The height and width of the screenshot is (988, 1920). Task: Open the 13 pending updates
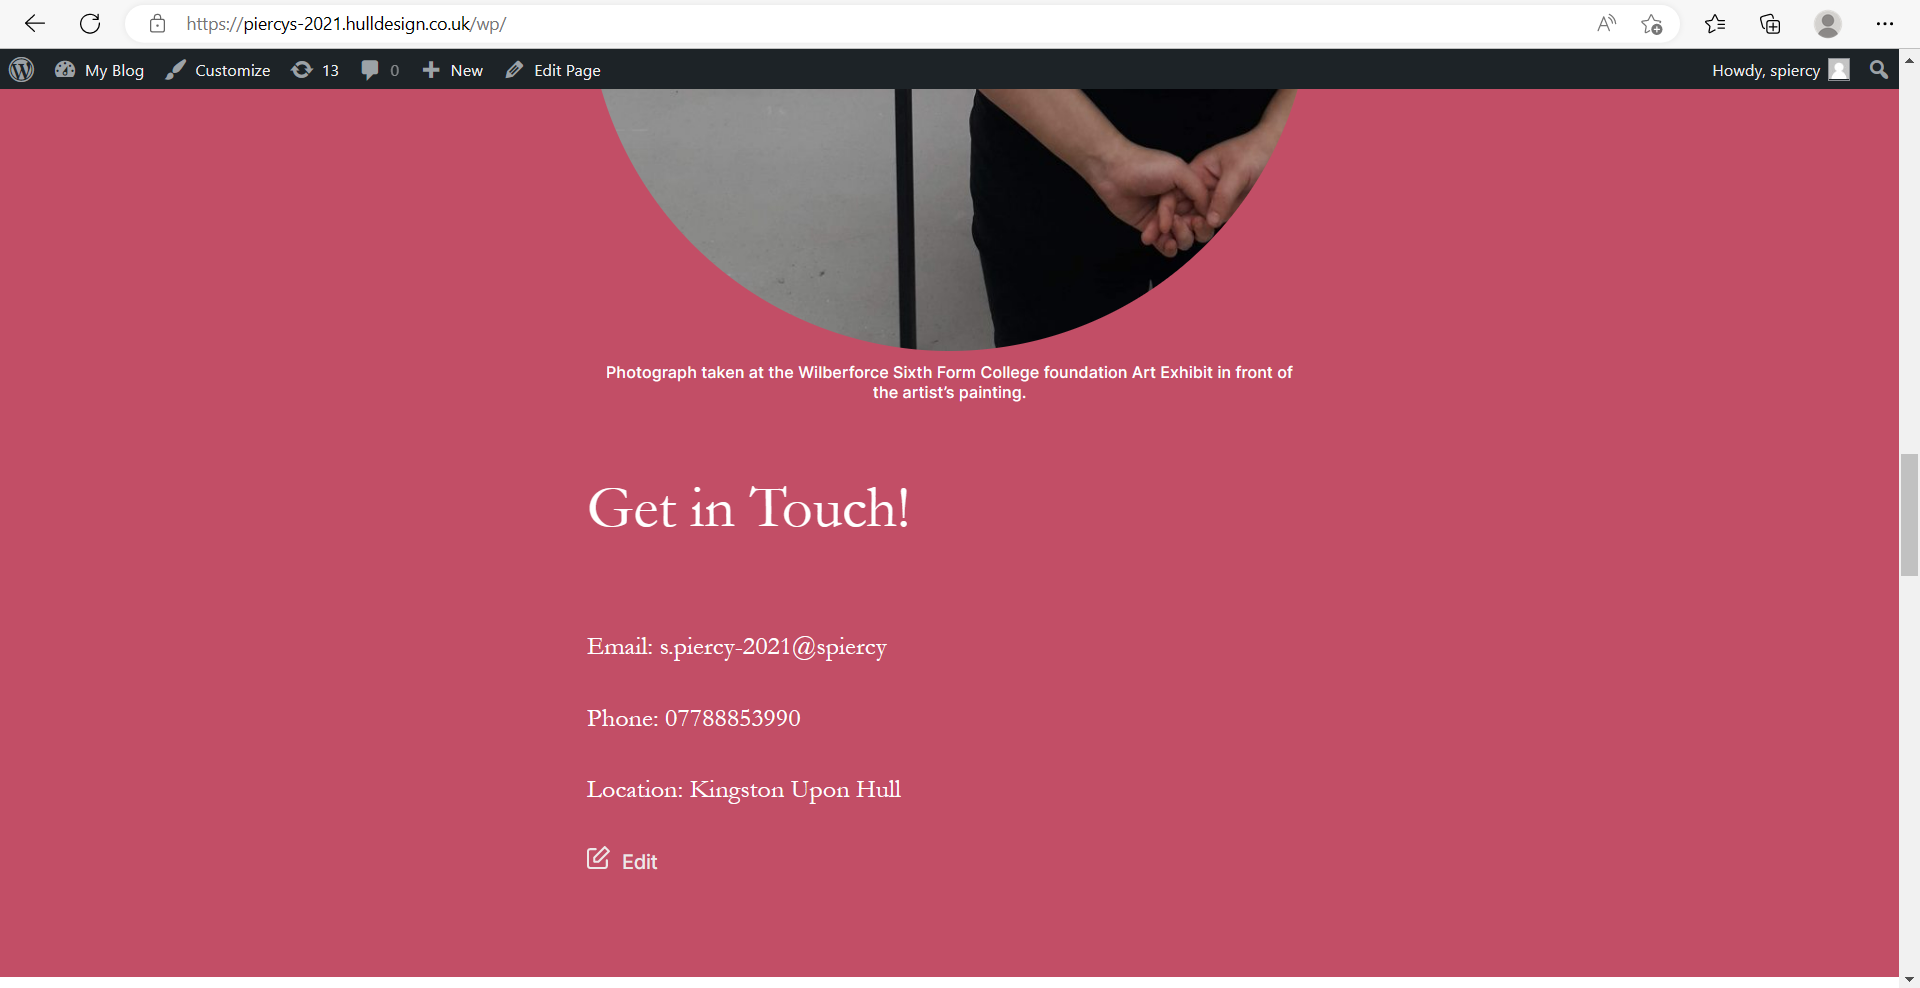(x=315, y=70)
